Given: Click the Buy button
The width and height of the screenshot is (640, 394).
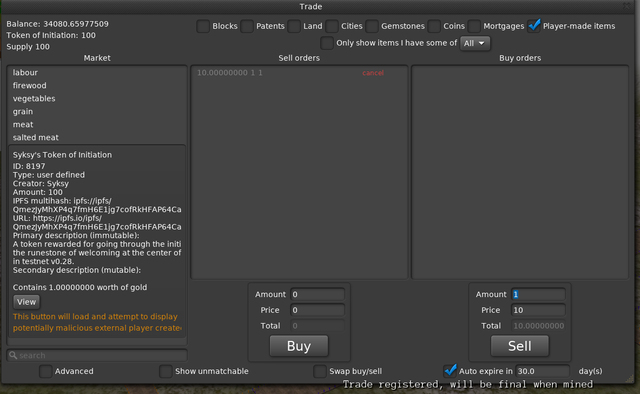Looking at the screenshot, I should (x=299, y=346).
